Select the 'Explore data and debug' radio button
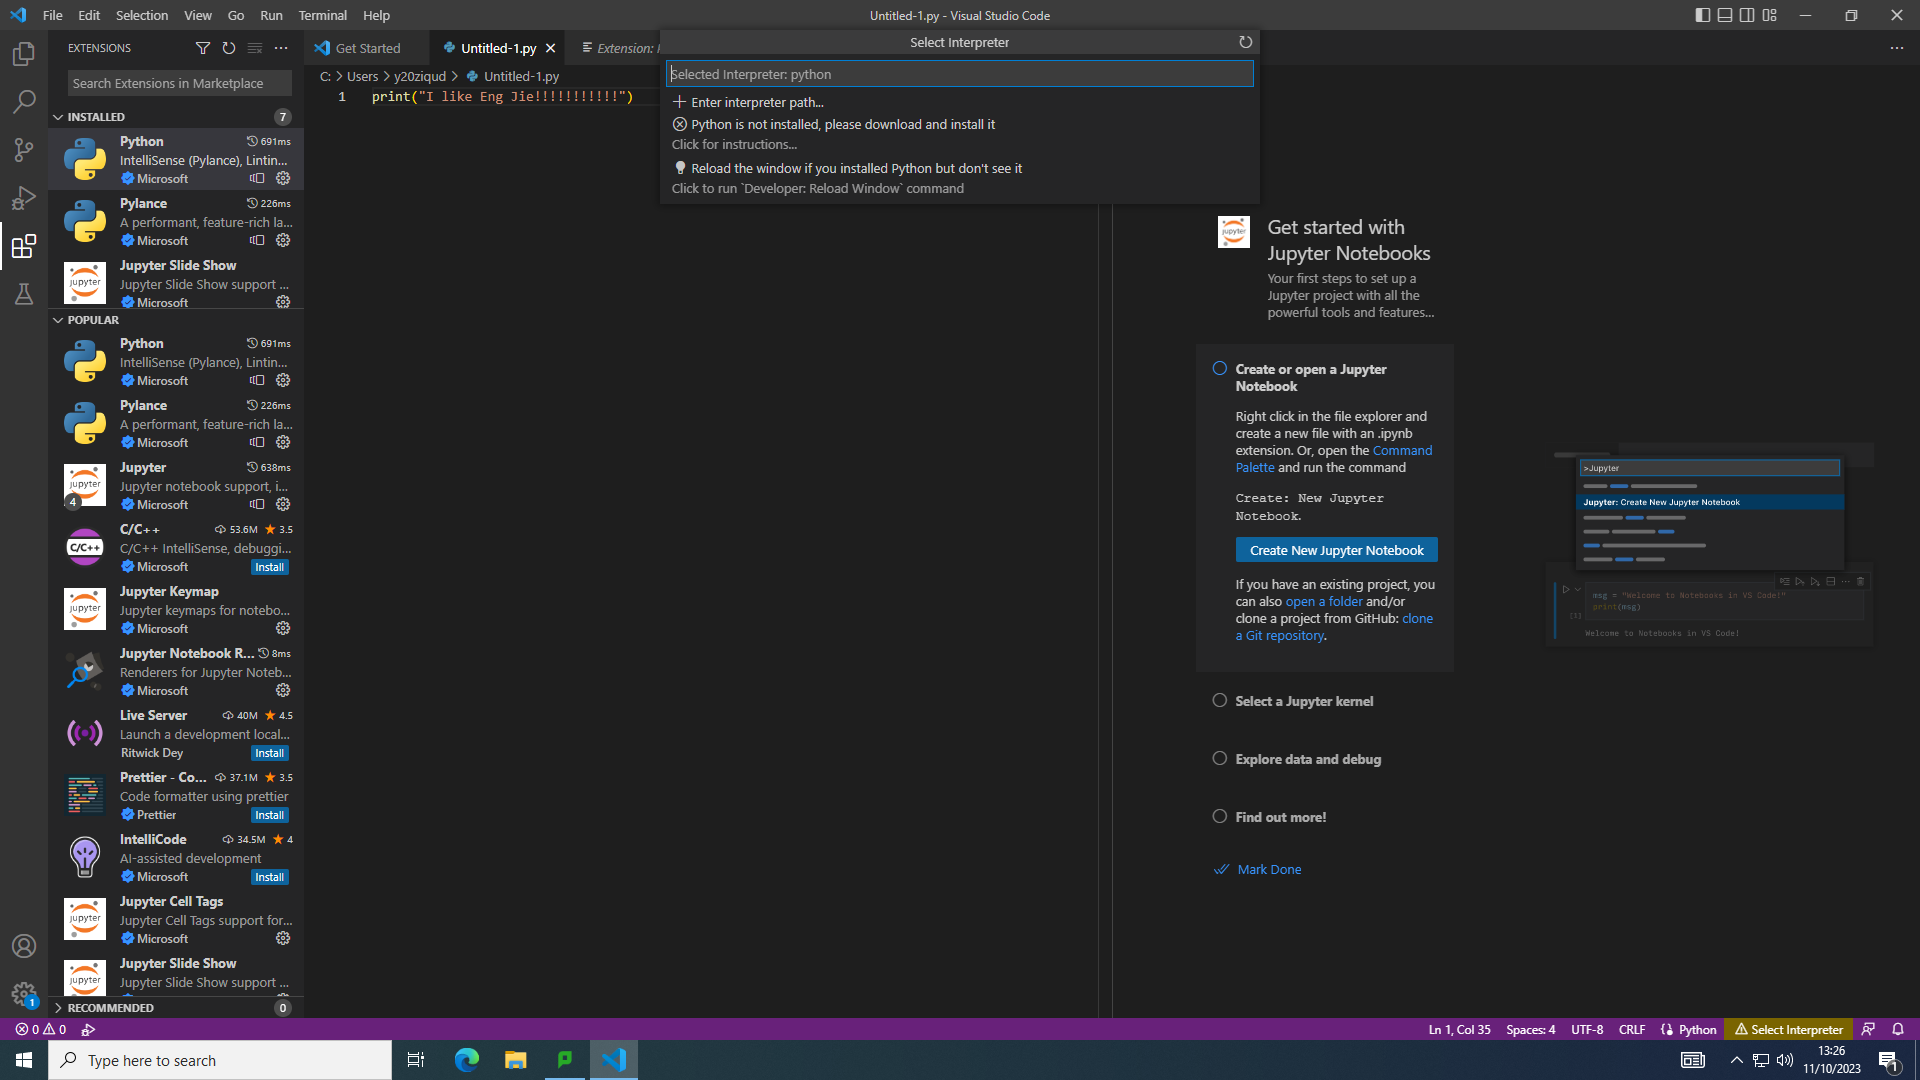The image size is (1920, 1080). pyautogui.click(x=1219, y=759)
